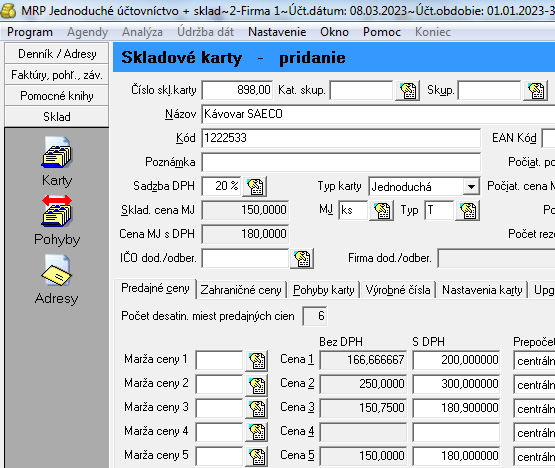555x468 pixels.
Task: Open the Karty (stock cards) icon
Action: [57, 152]
